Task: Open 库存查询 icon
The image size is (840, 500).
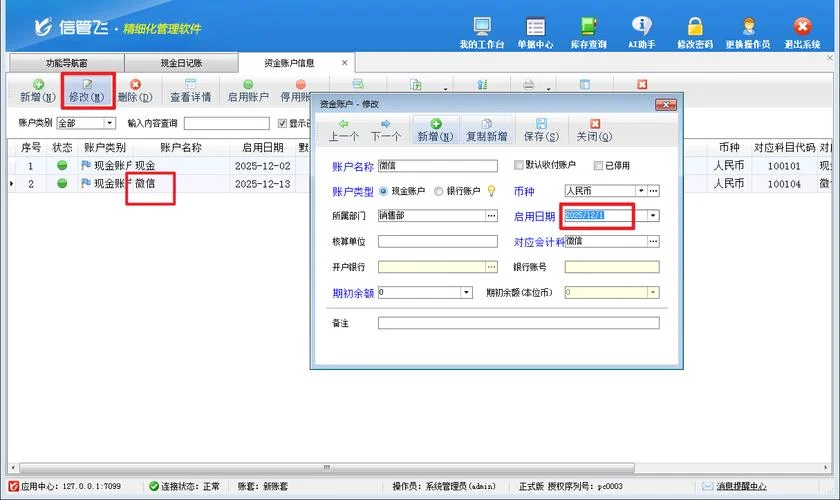Action: click(588, 33)
